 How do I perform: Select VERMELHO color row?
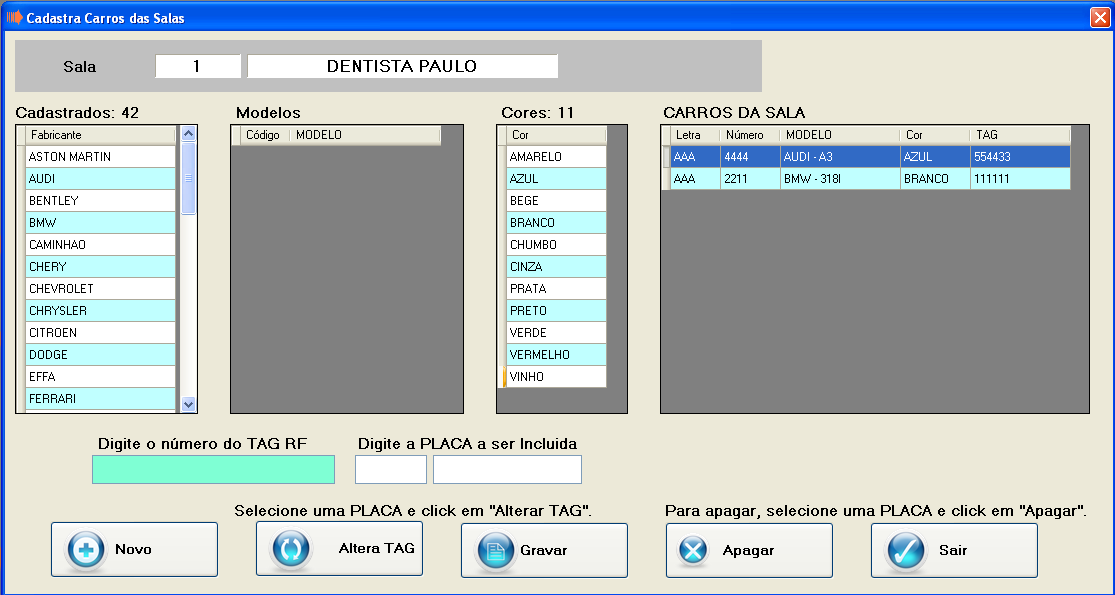click(x=556, y=355)
